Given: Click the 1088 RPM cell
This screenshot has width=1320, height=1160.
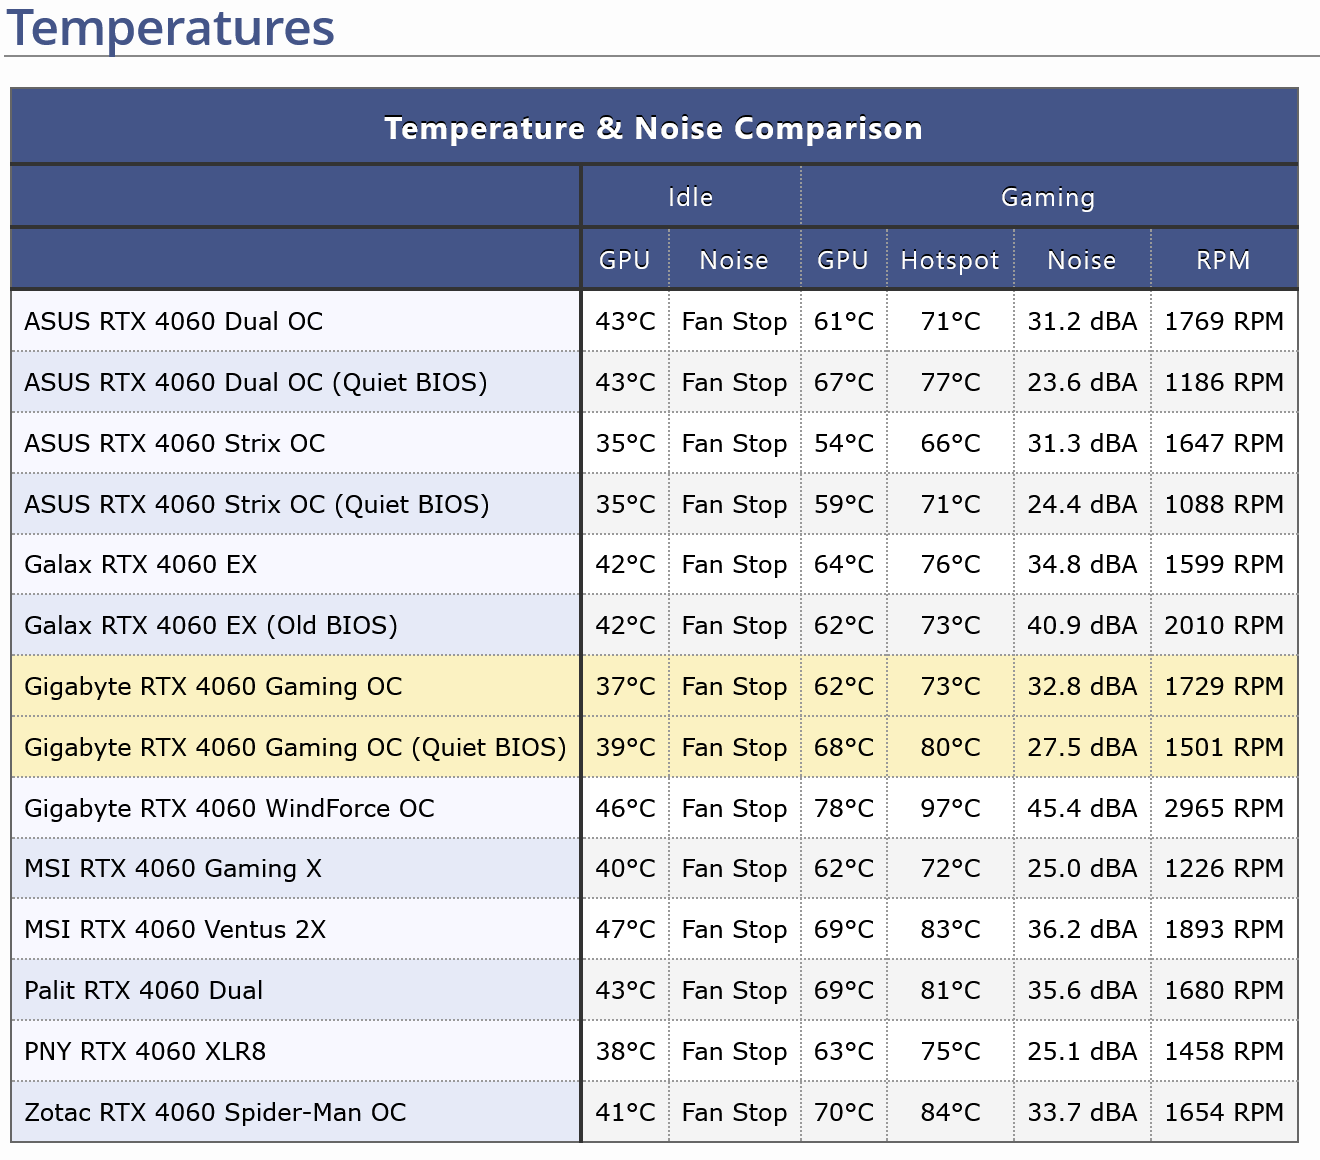Looking at the screenshot, I should click(x=1224, y=504).
